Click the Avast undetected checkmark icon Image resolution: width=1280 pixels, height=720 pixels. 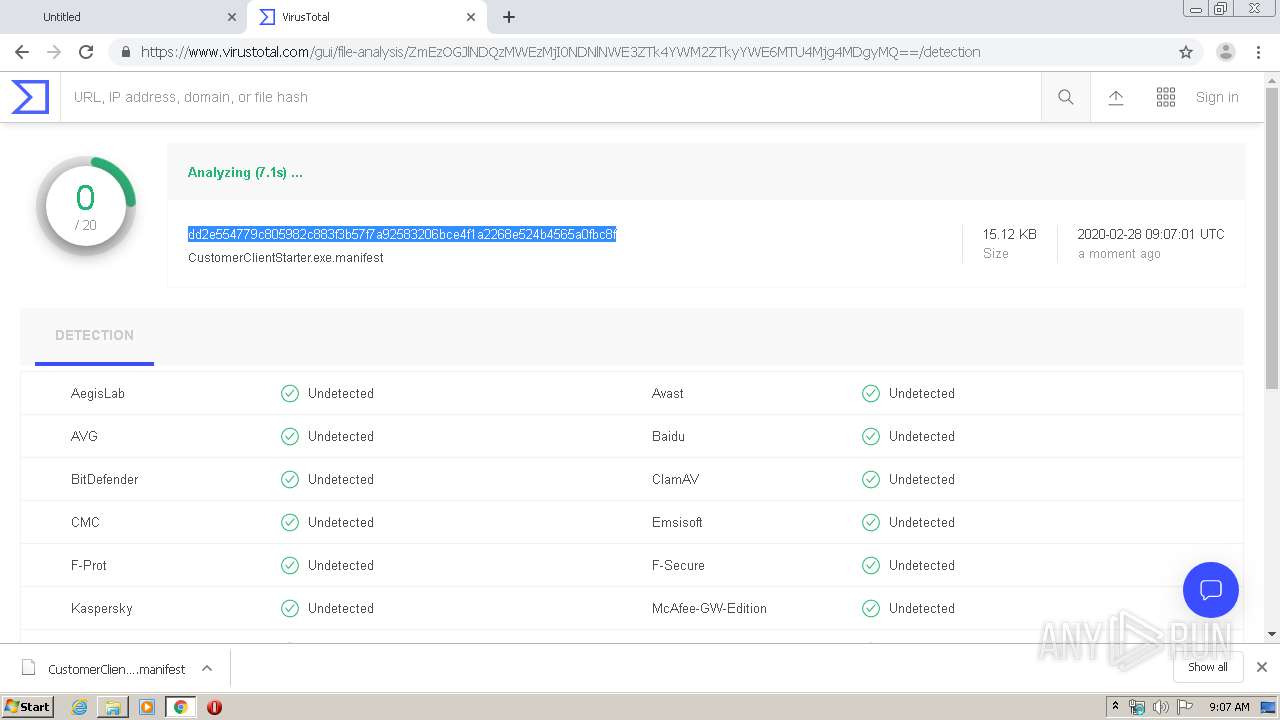[871, 393]
